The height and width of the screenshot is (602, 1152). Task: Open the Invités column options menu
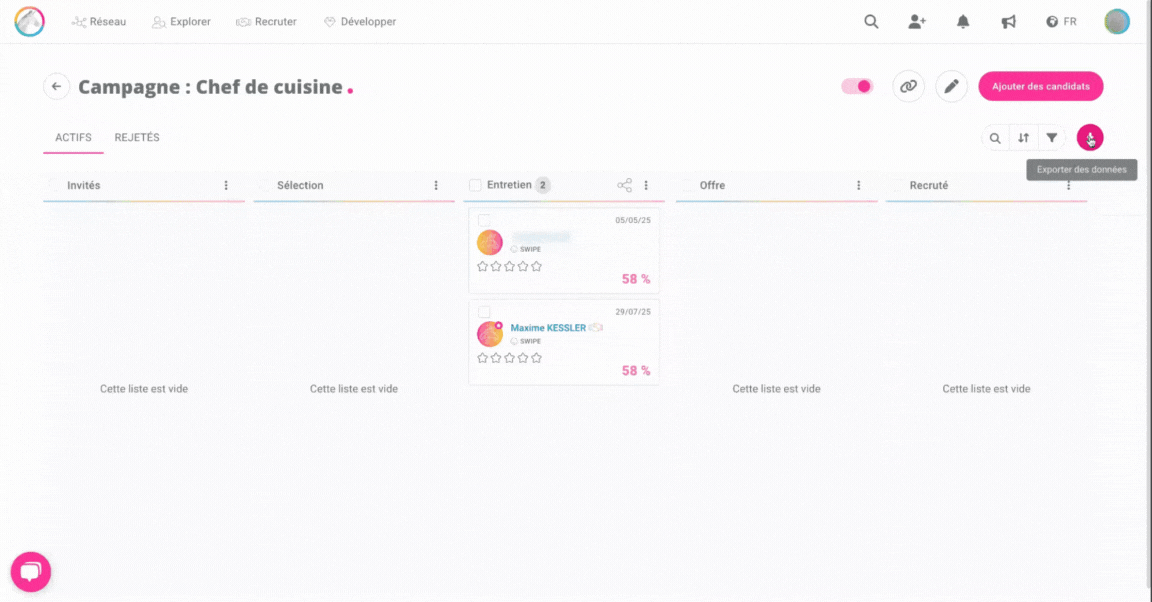(x=226, y=185)
